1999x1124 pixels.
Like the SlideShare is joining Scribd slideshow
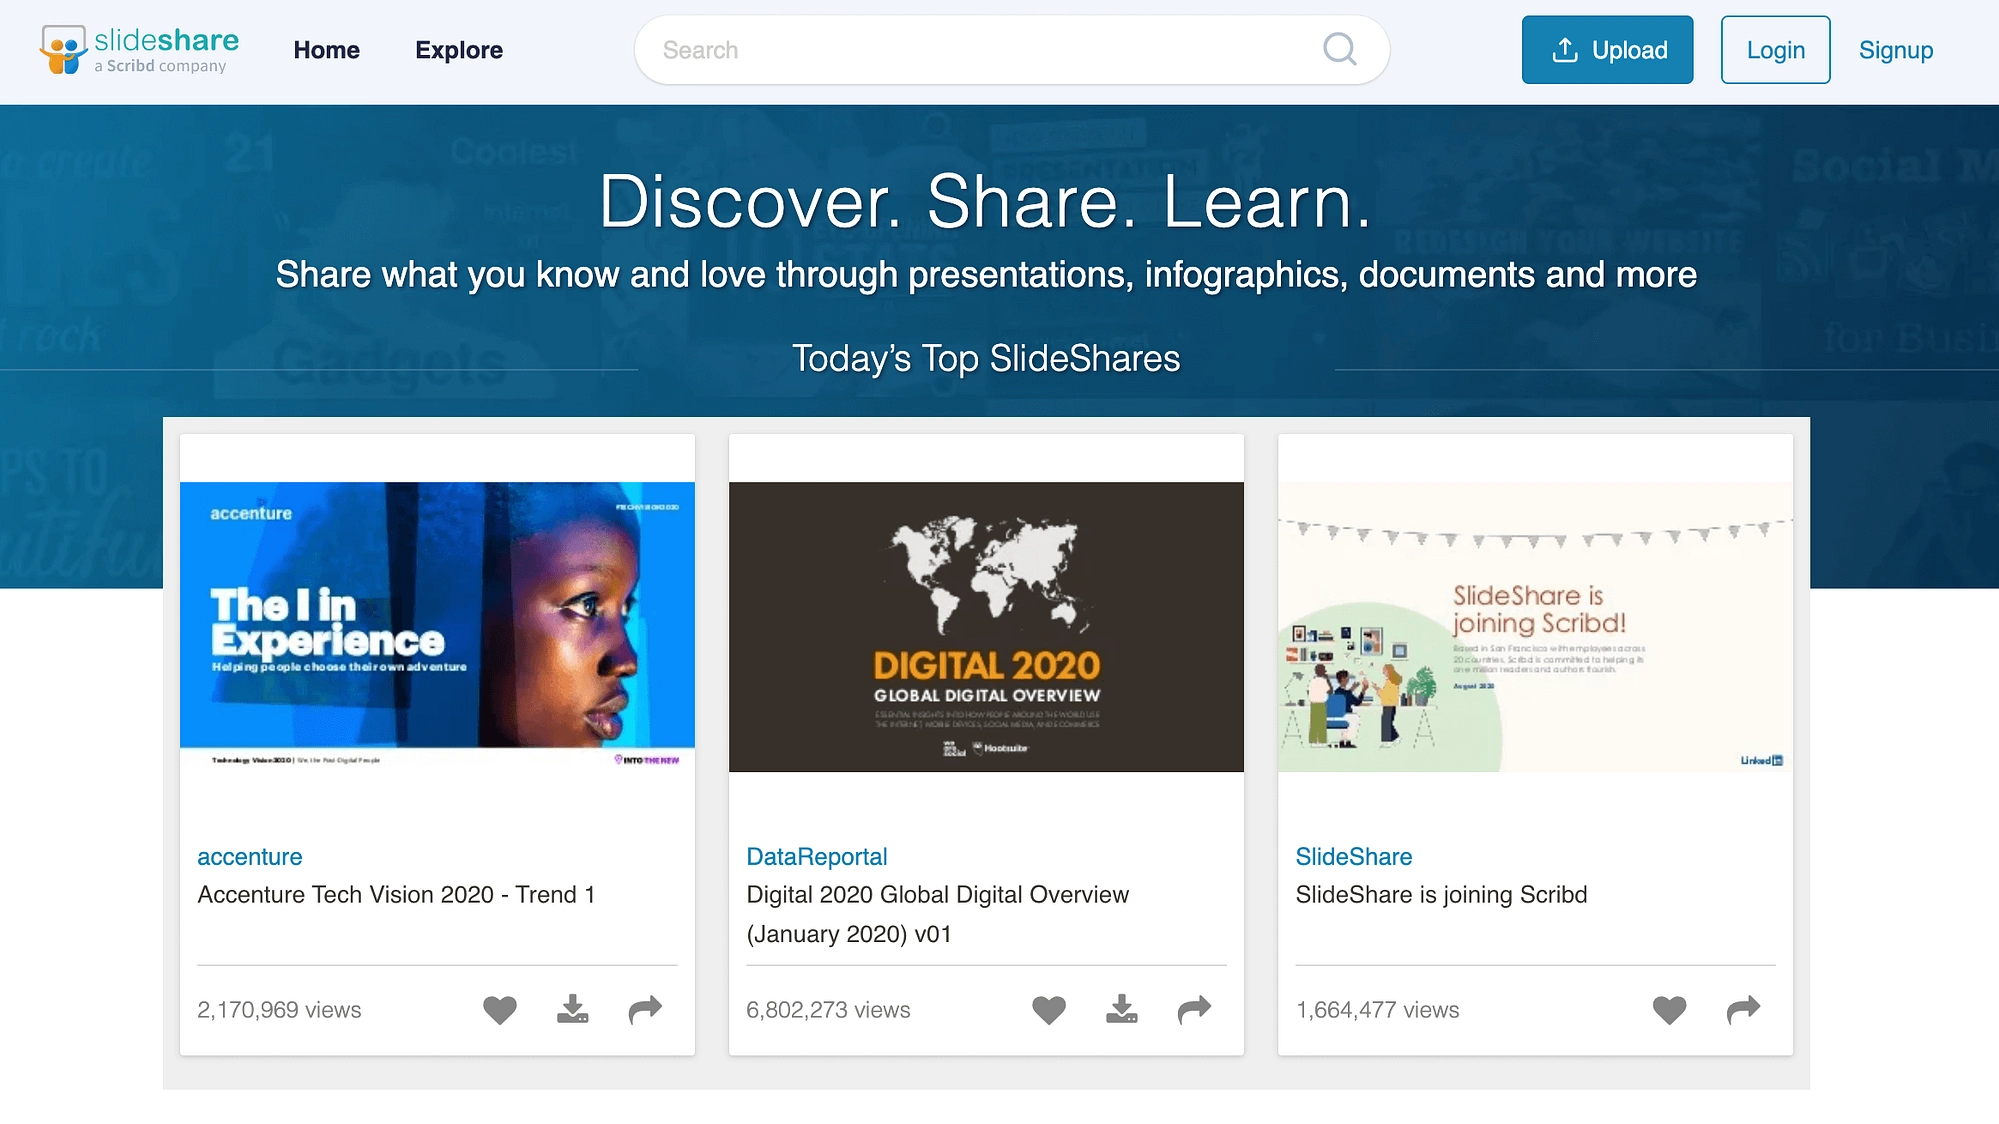tap(1669, 1010)
